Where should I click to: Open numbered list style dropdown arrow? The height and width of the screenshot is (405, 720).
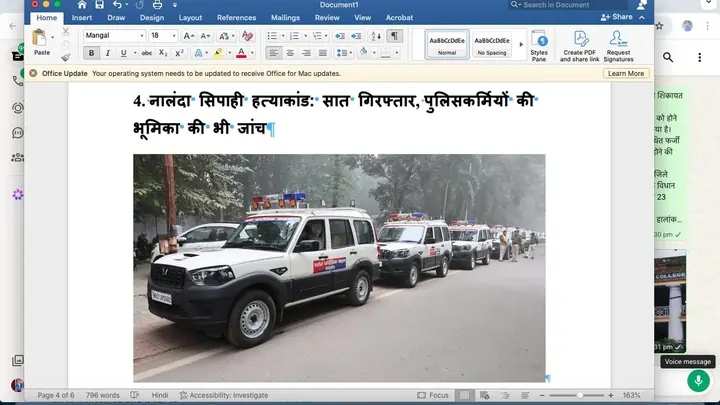coord(305,36)
